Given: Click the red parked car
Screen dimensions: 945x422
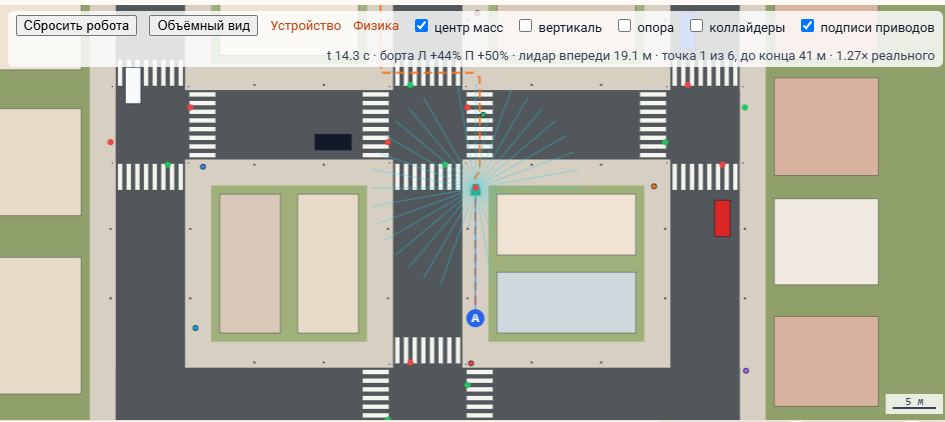Looking at the screenshot, I should pyautogui.click(x=722, y=218).
